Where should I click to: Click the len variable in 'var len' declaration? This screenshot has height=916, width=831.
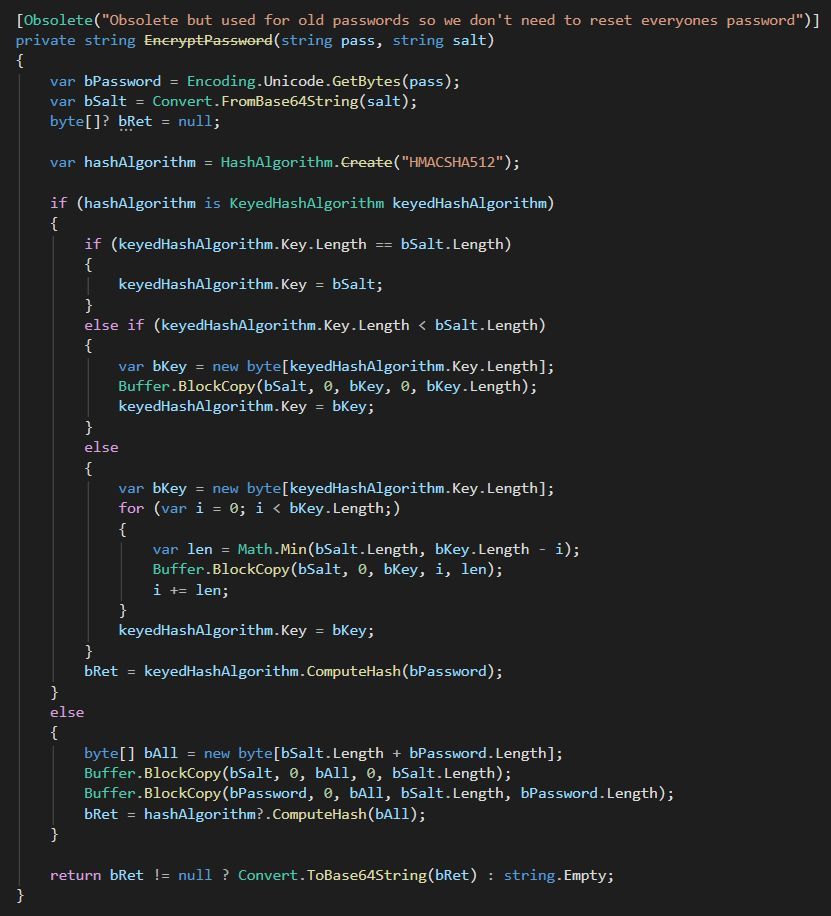(x=199, y=549)
